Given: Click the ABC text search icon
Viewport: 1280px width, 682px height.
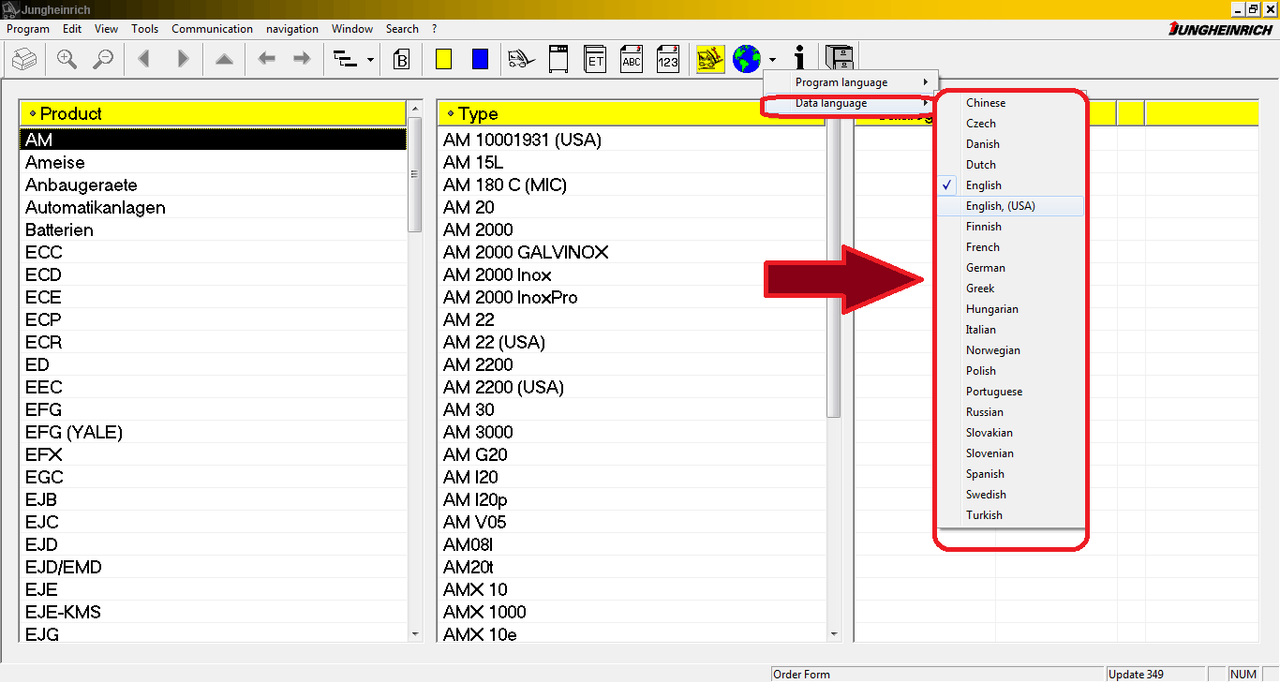Looking at the screenshot, I should [x=632, y=59].
